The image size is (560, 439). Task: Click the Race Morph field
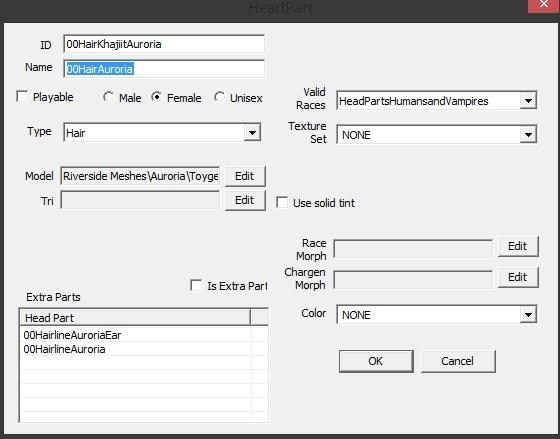[x=413, y=249]
